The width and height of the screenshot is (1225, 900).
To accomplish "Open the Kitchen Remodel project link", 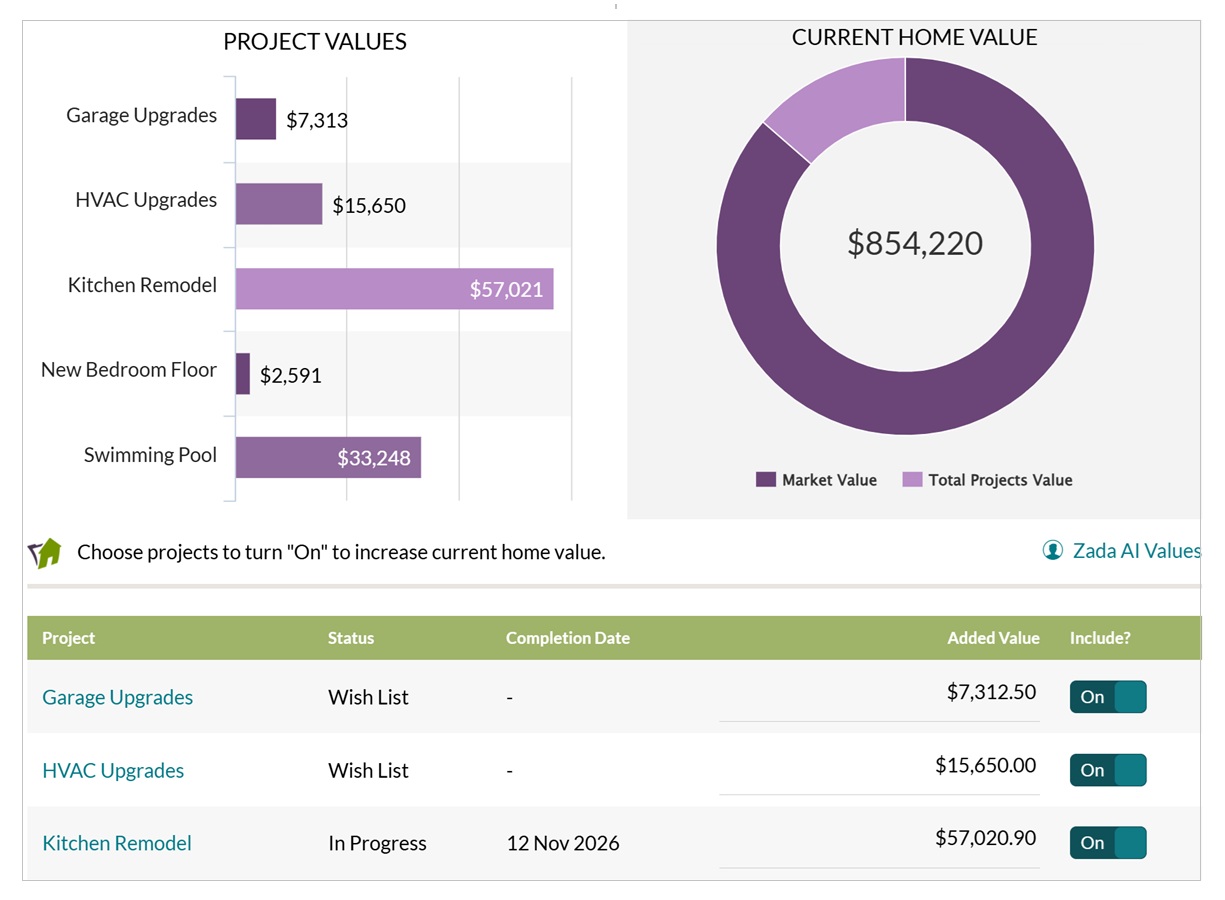I will click(116, 843).
